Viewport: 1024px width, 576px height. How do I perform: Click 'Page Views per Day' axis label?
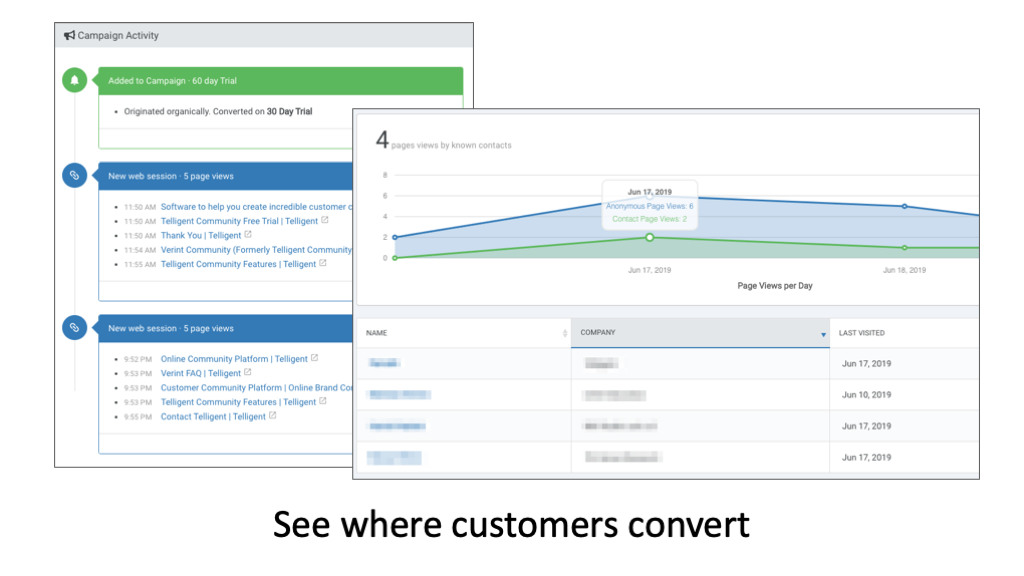[x=775, y=285]
